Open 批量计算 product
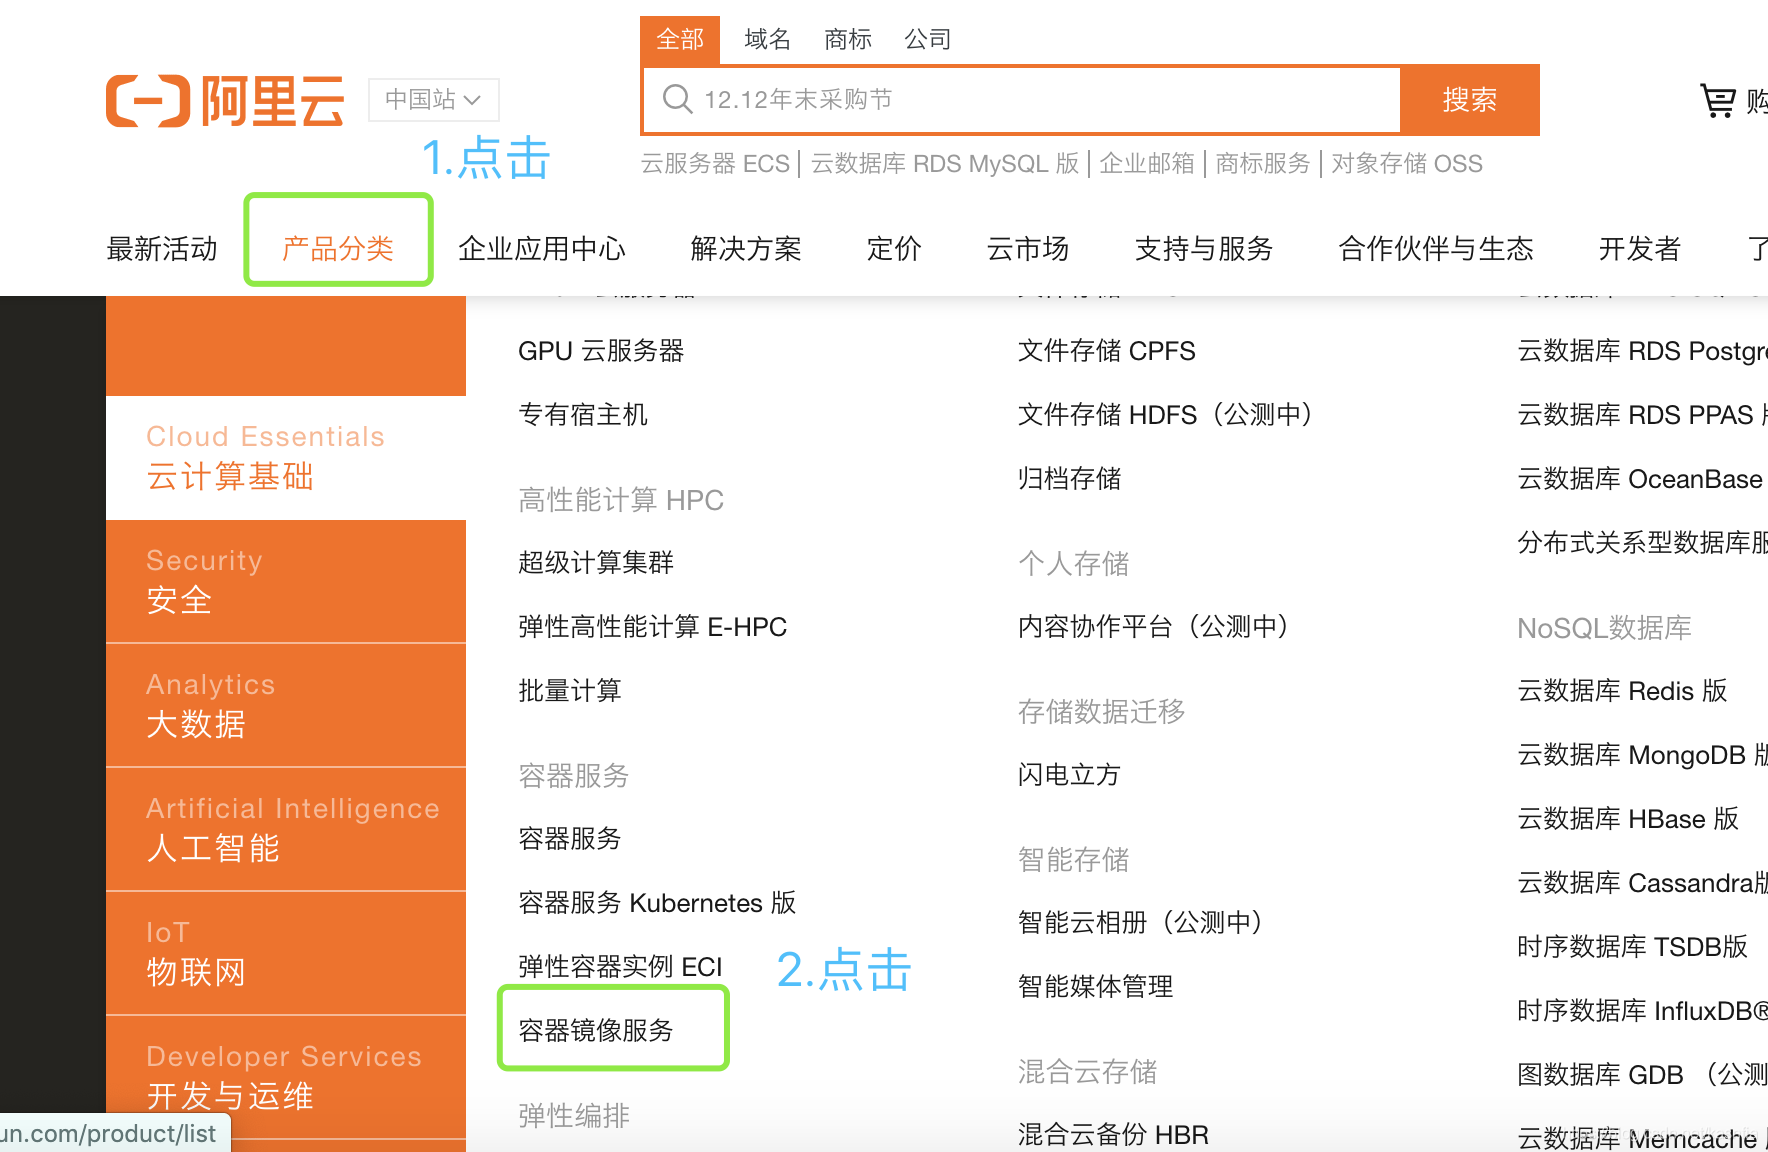The width and height of the screenshot is (1768, 1152). click(570, 691)
